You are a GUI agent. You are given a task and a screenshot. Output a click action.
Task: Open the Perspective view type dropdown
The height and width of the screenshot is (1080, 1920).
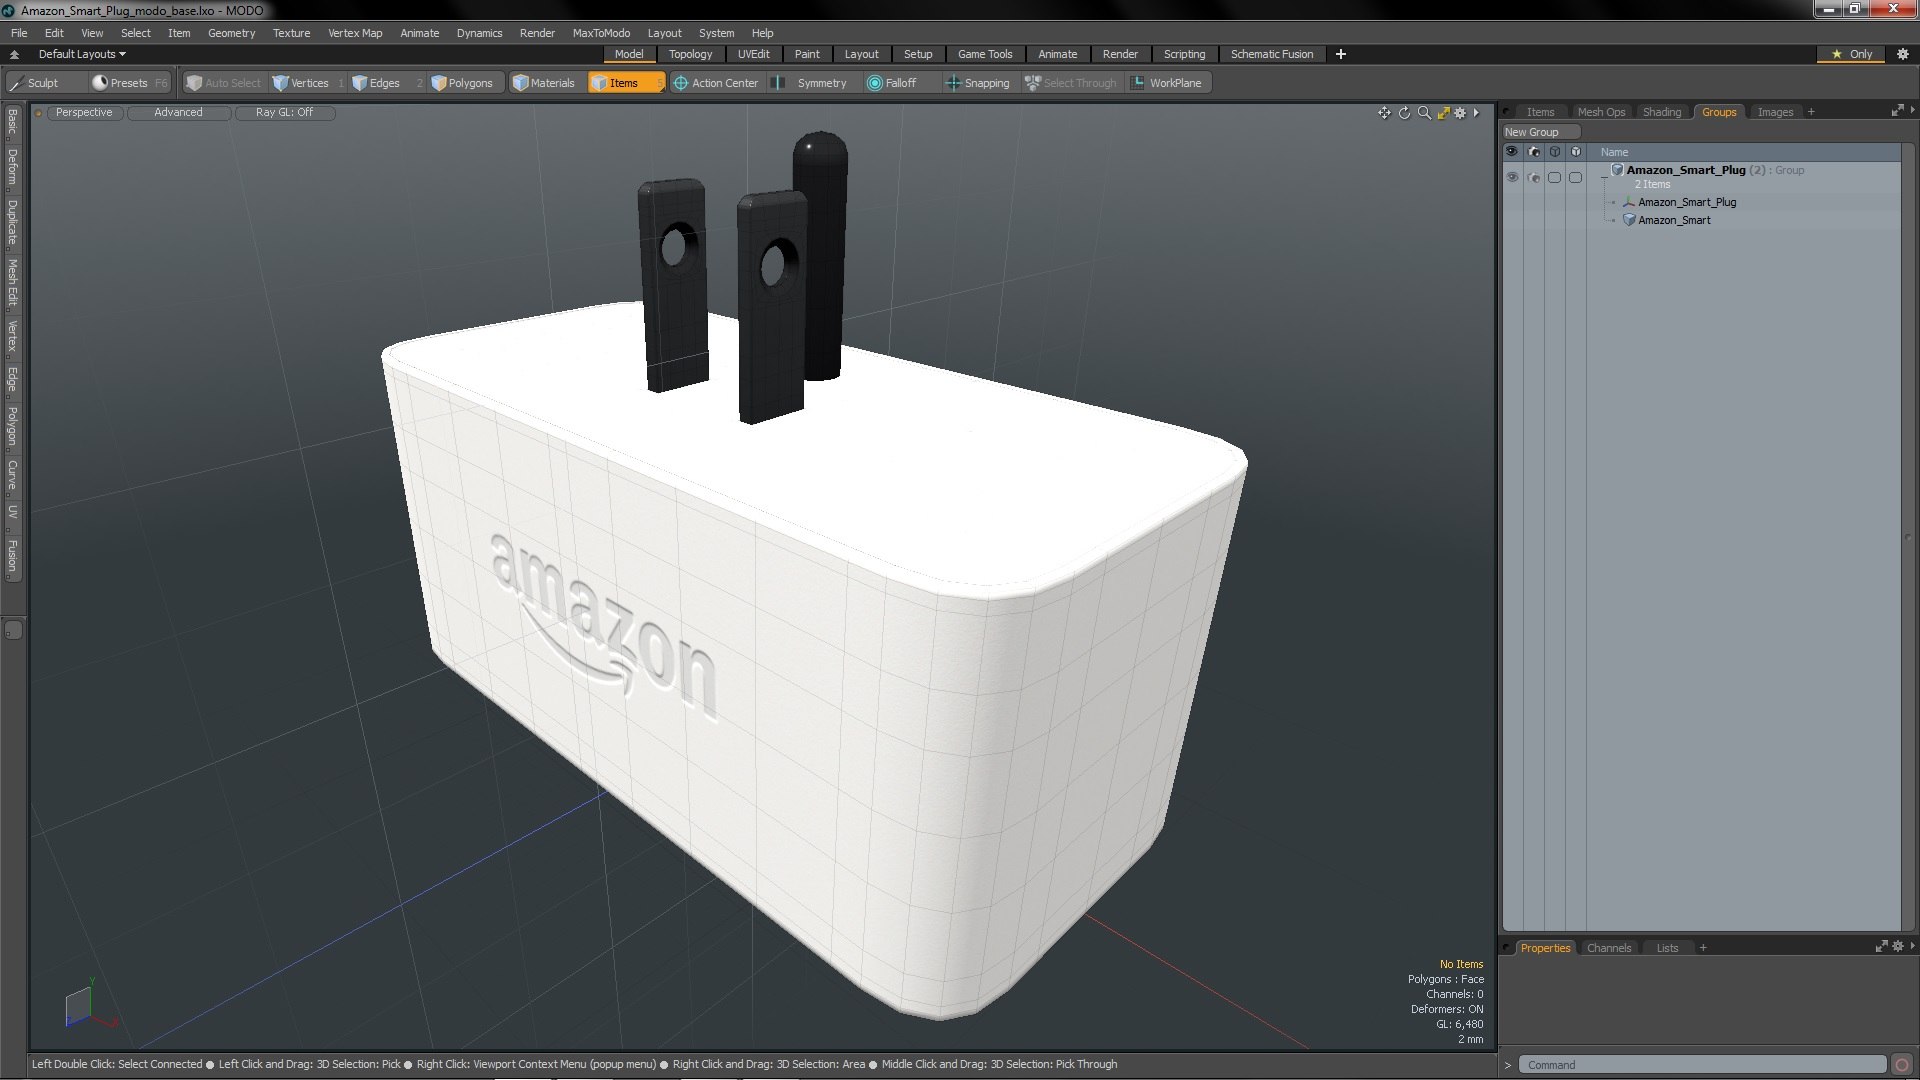(x=84, y=112)
